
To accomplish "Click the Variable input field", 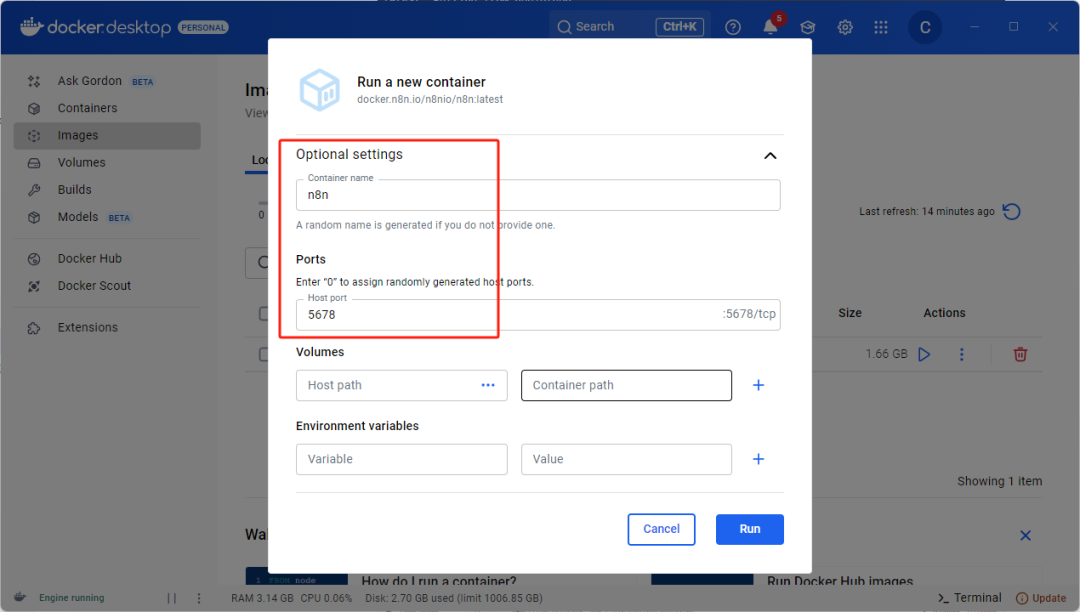I will tap(402, 459).
